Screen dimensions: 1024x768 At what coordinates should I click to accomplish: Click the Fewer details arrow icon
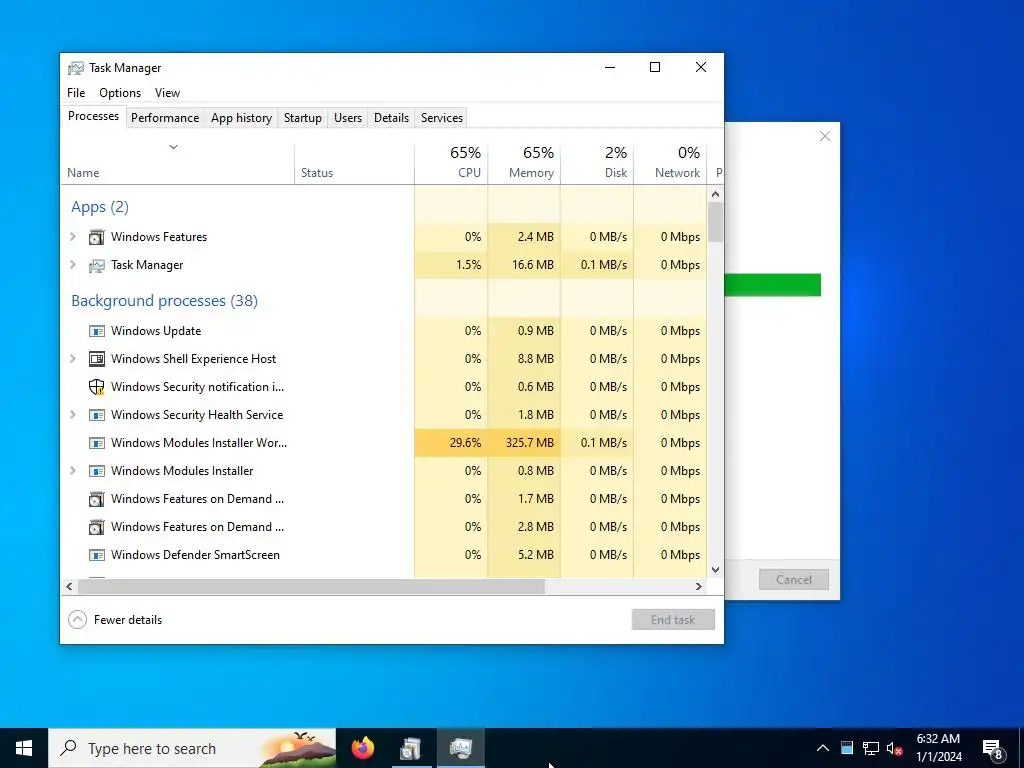77,620
